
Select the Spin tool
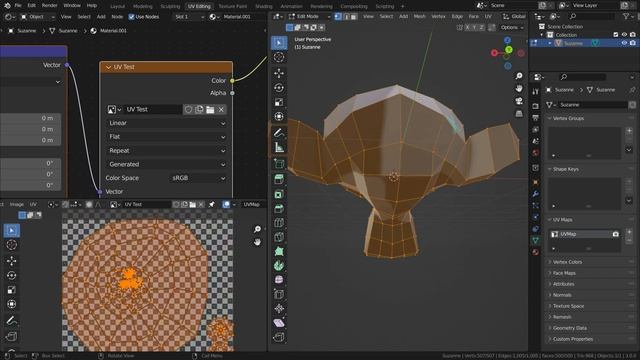(279, 266)
